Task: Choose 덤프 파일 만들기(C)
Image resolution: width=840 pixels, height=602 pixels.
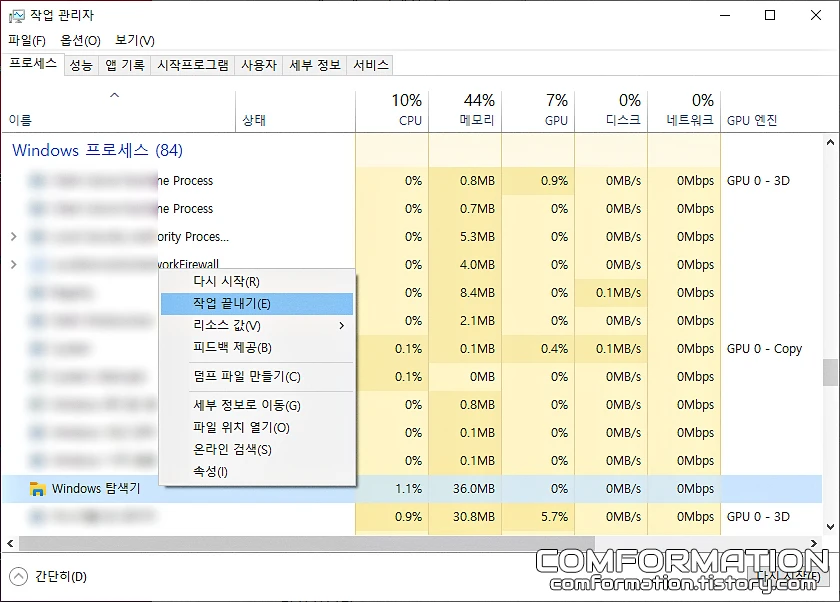Action: coord(257,377)
